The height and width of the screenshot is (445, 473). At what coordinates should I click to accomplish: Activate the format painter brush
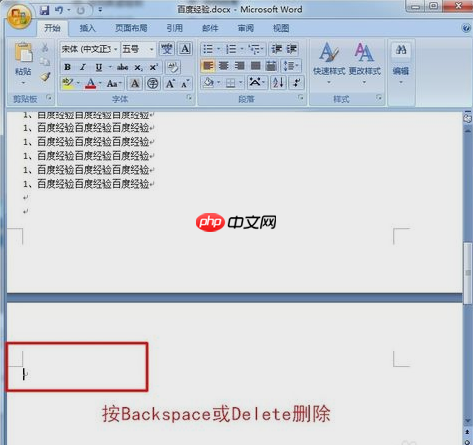[45, 77]
